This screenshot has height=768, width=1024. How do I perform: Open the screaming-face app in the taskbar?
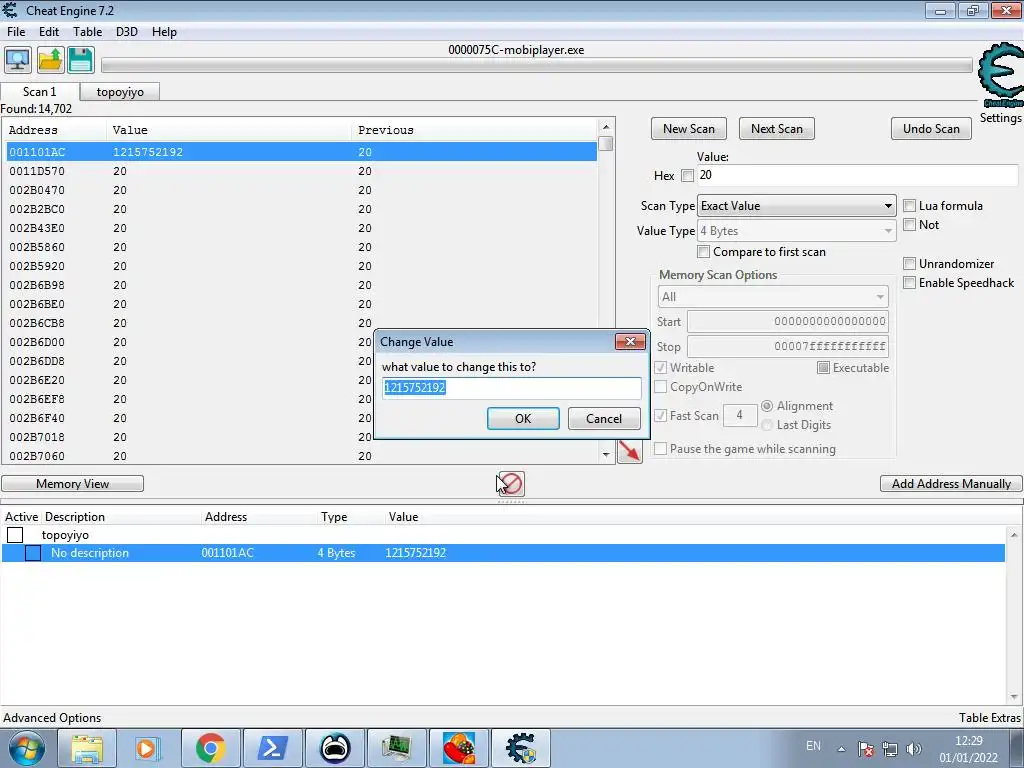tap(334, 748)
